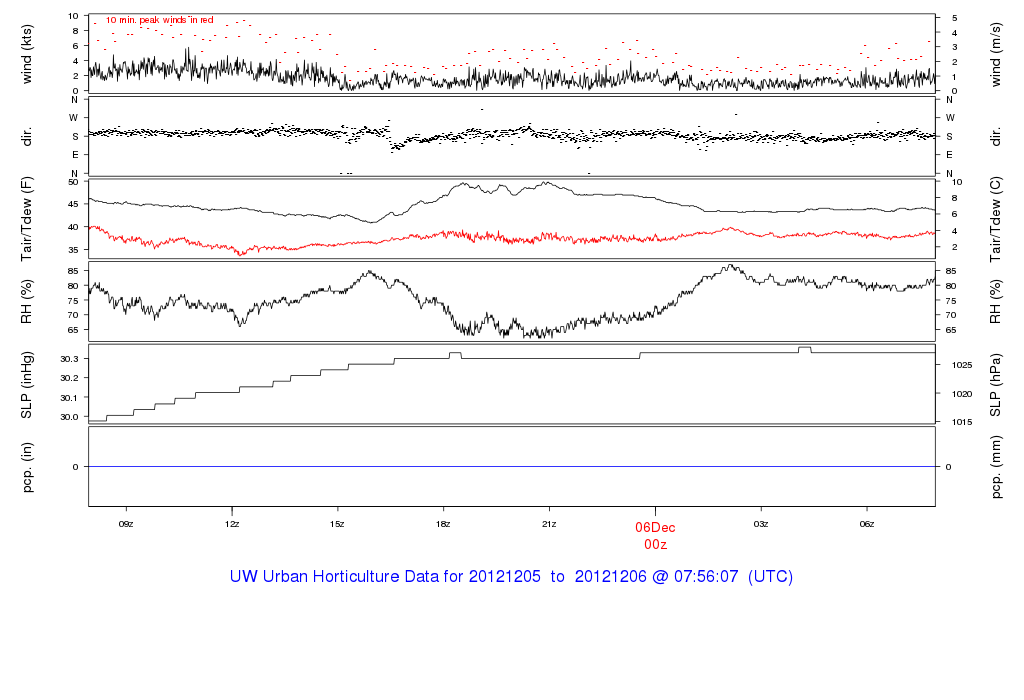Click the 'wind (m/s)' right axis label
This screenshot has height=700, width=1024.
995,54
